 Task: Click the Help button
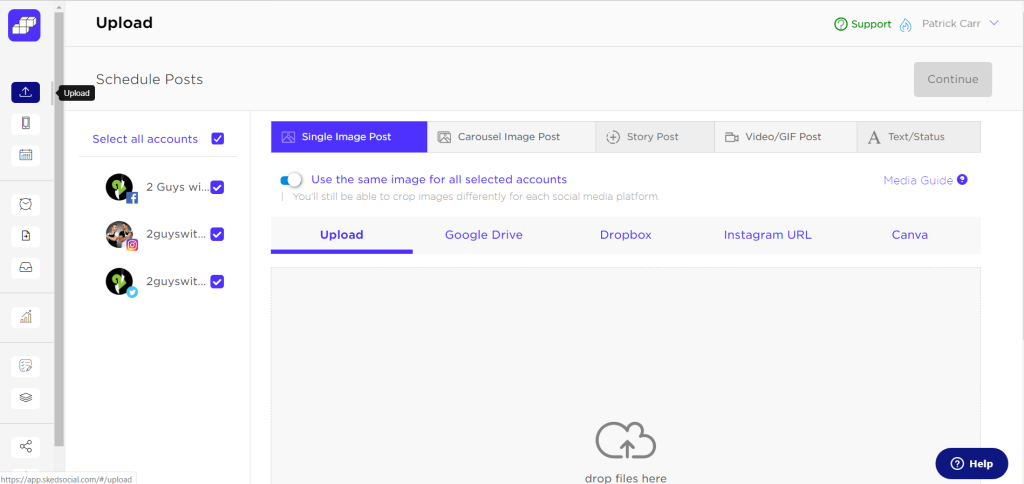click(971, 463)
